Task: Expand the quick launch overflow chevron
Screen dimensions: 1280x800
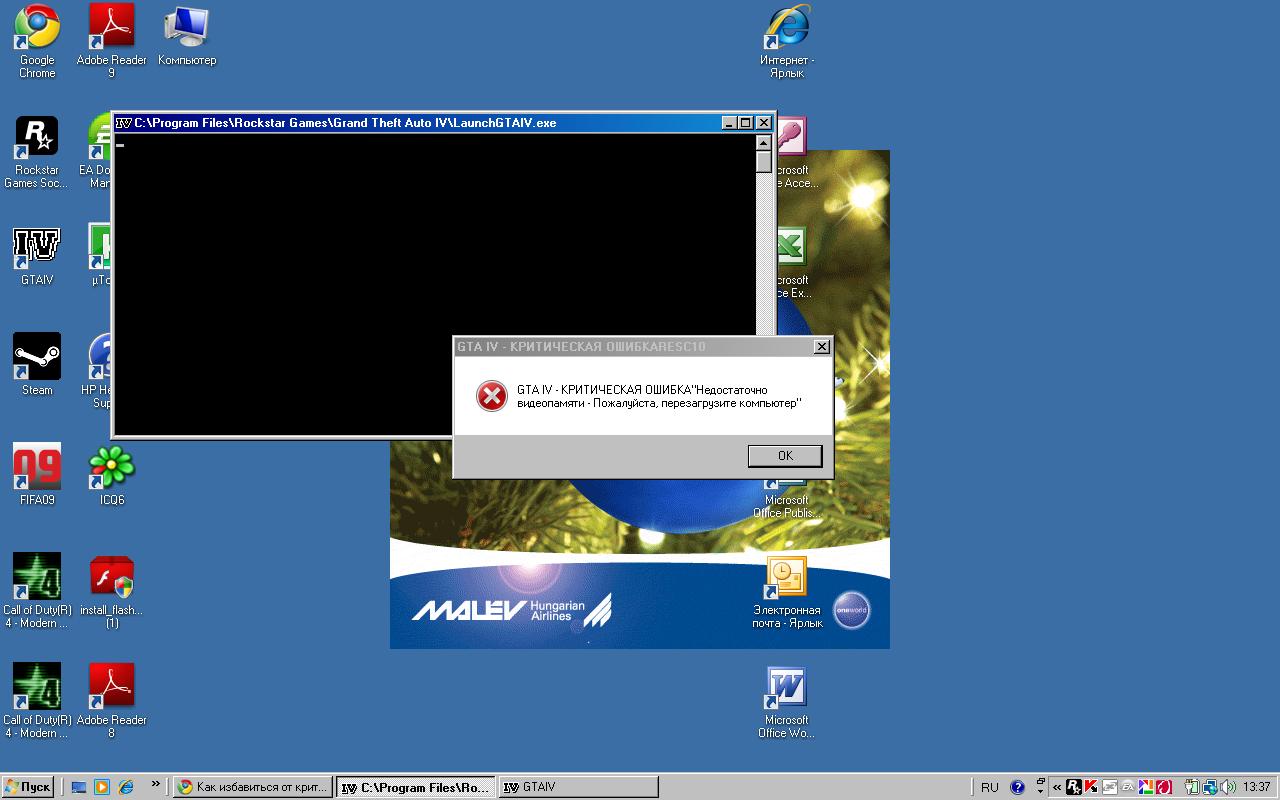Action: coord(156,785)
